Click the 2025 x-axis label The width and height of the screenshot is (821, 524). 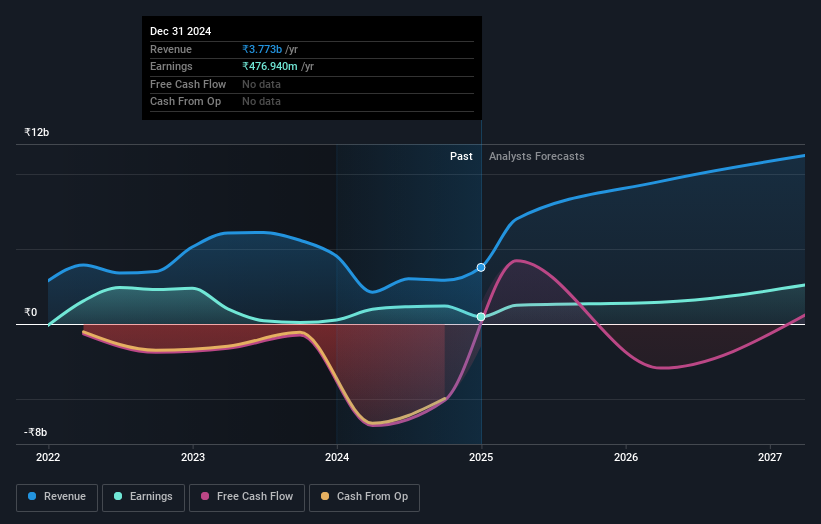click(x=481, y=457)
